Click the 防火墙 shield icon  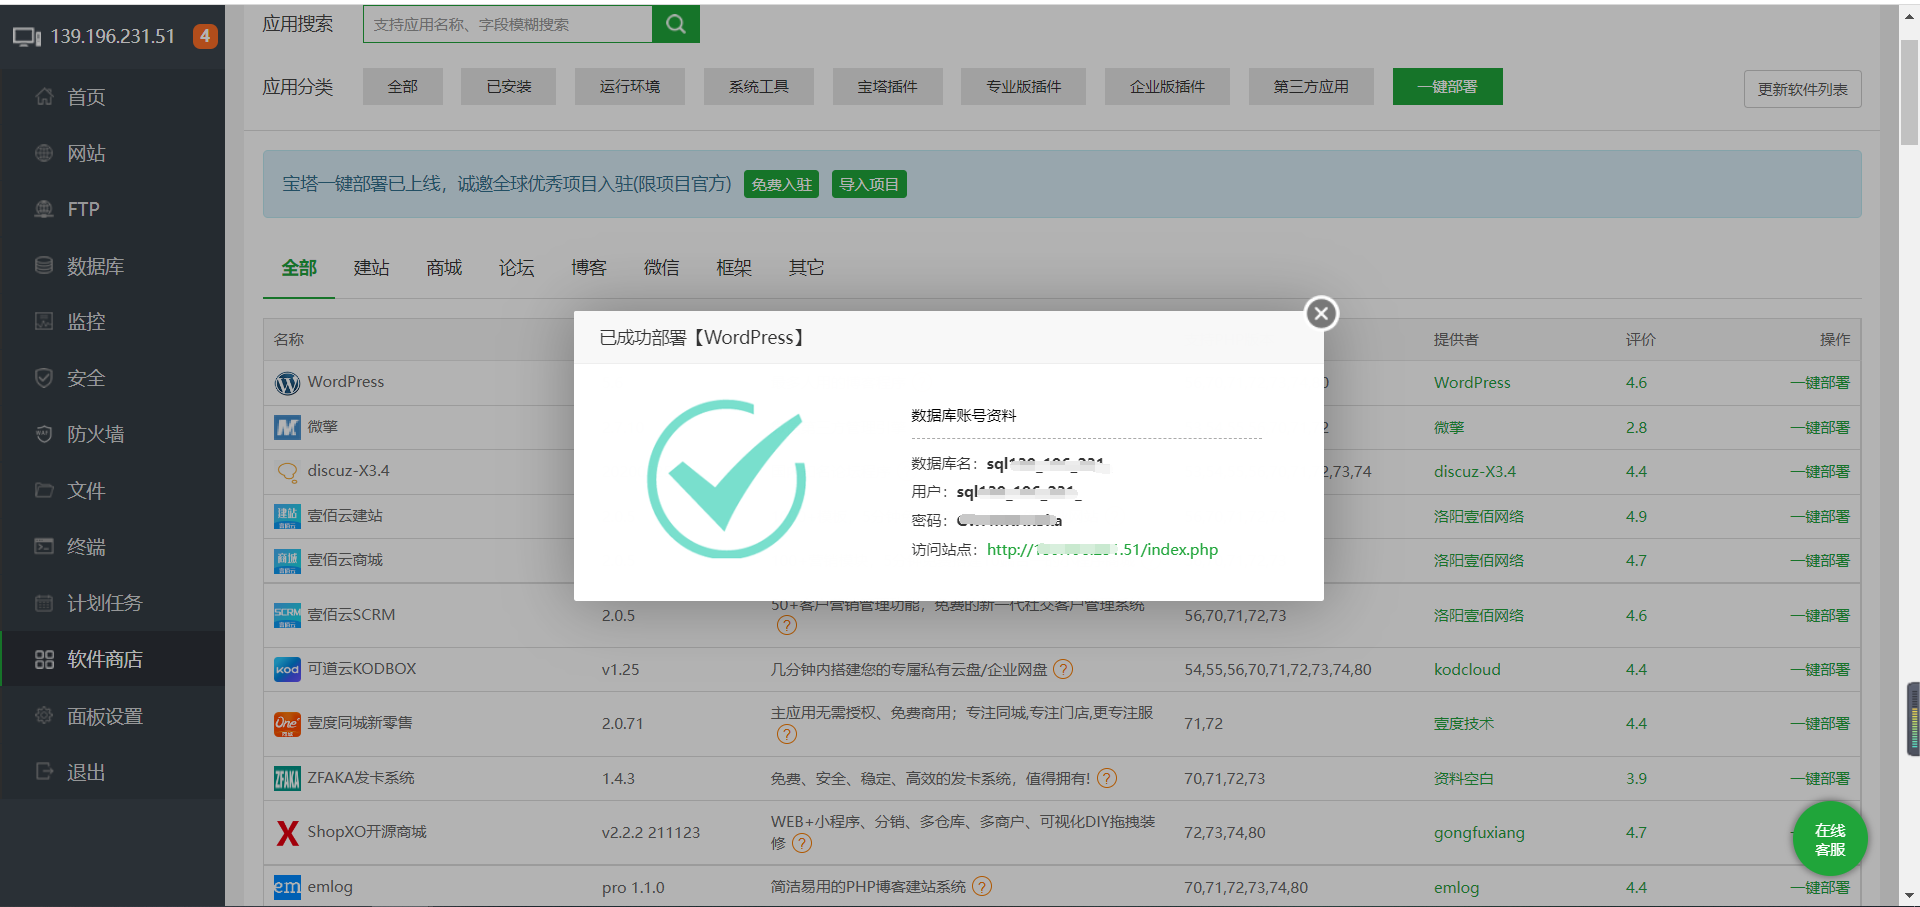click(x=44, y=434)
